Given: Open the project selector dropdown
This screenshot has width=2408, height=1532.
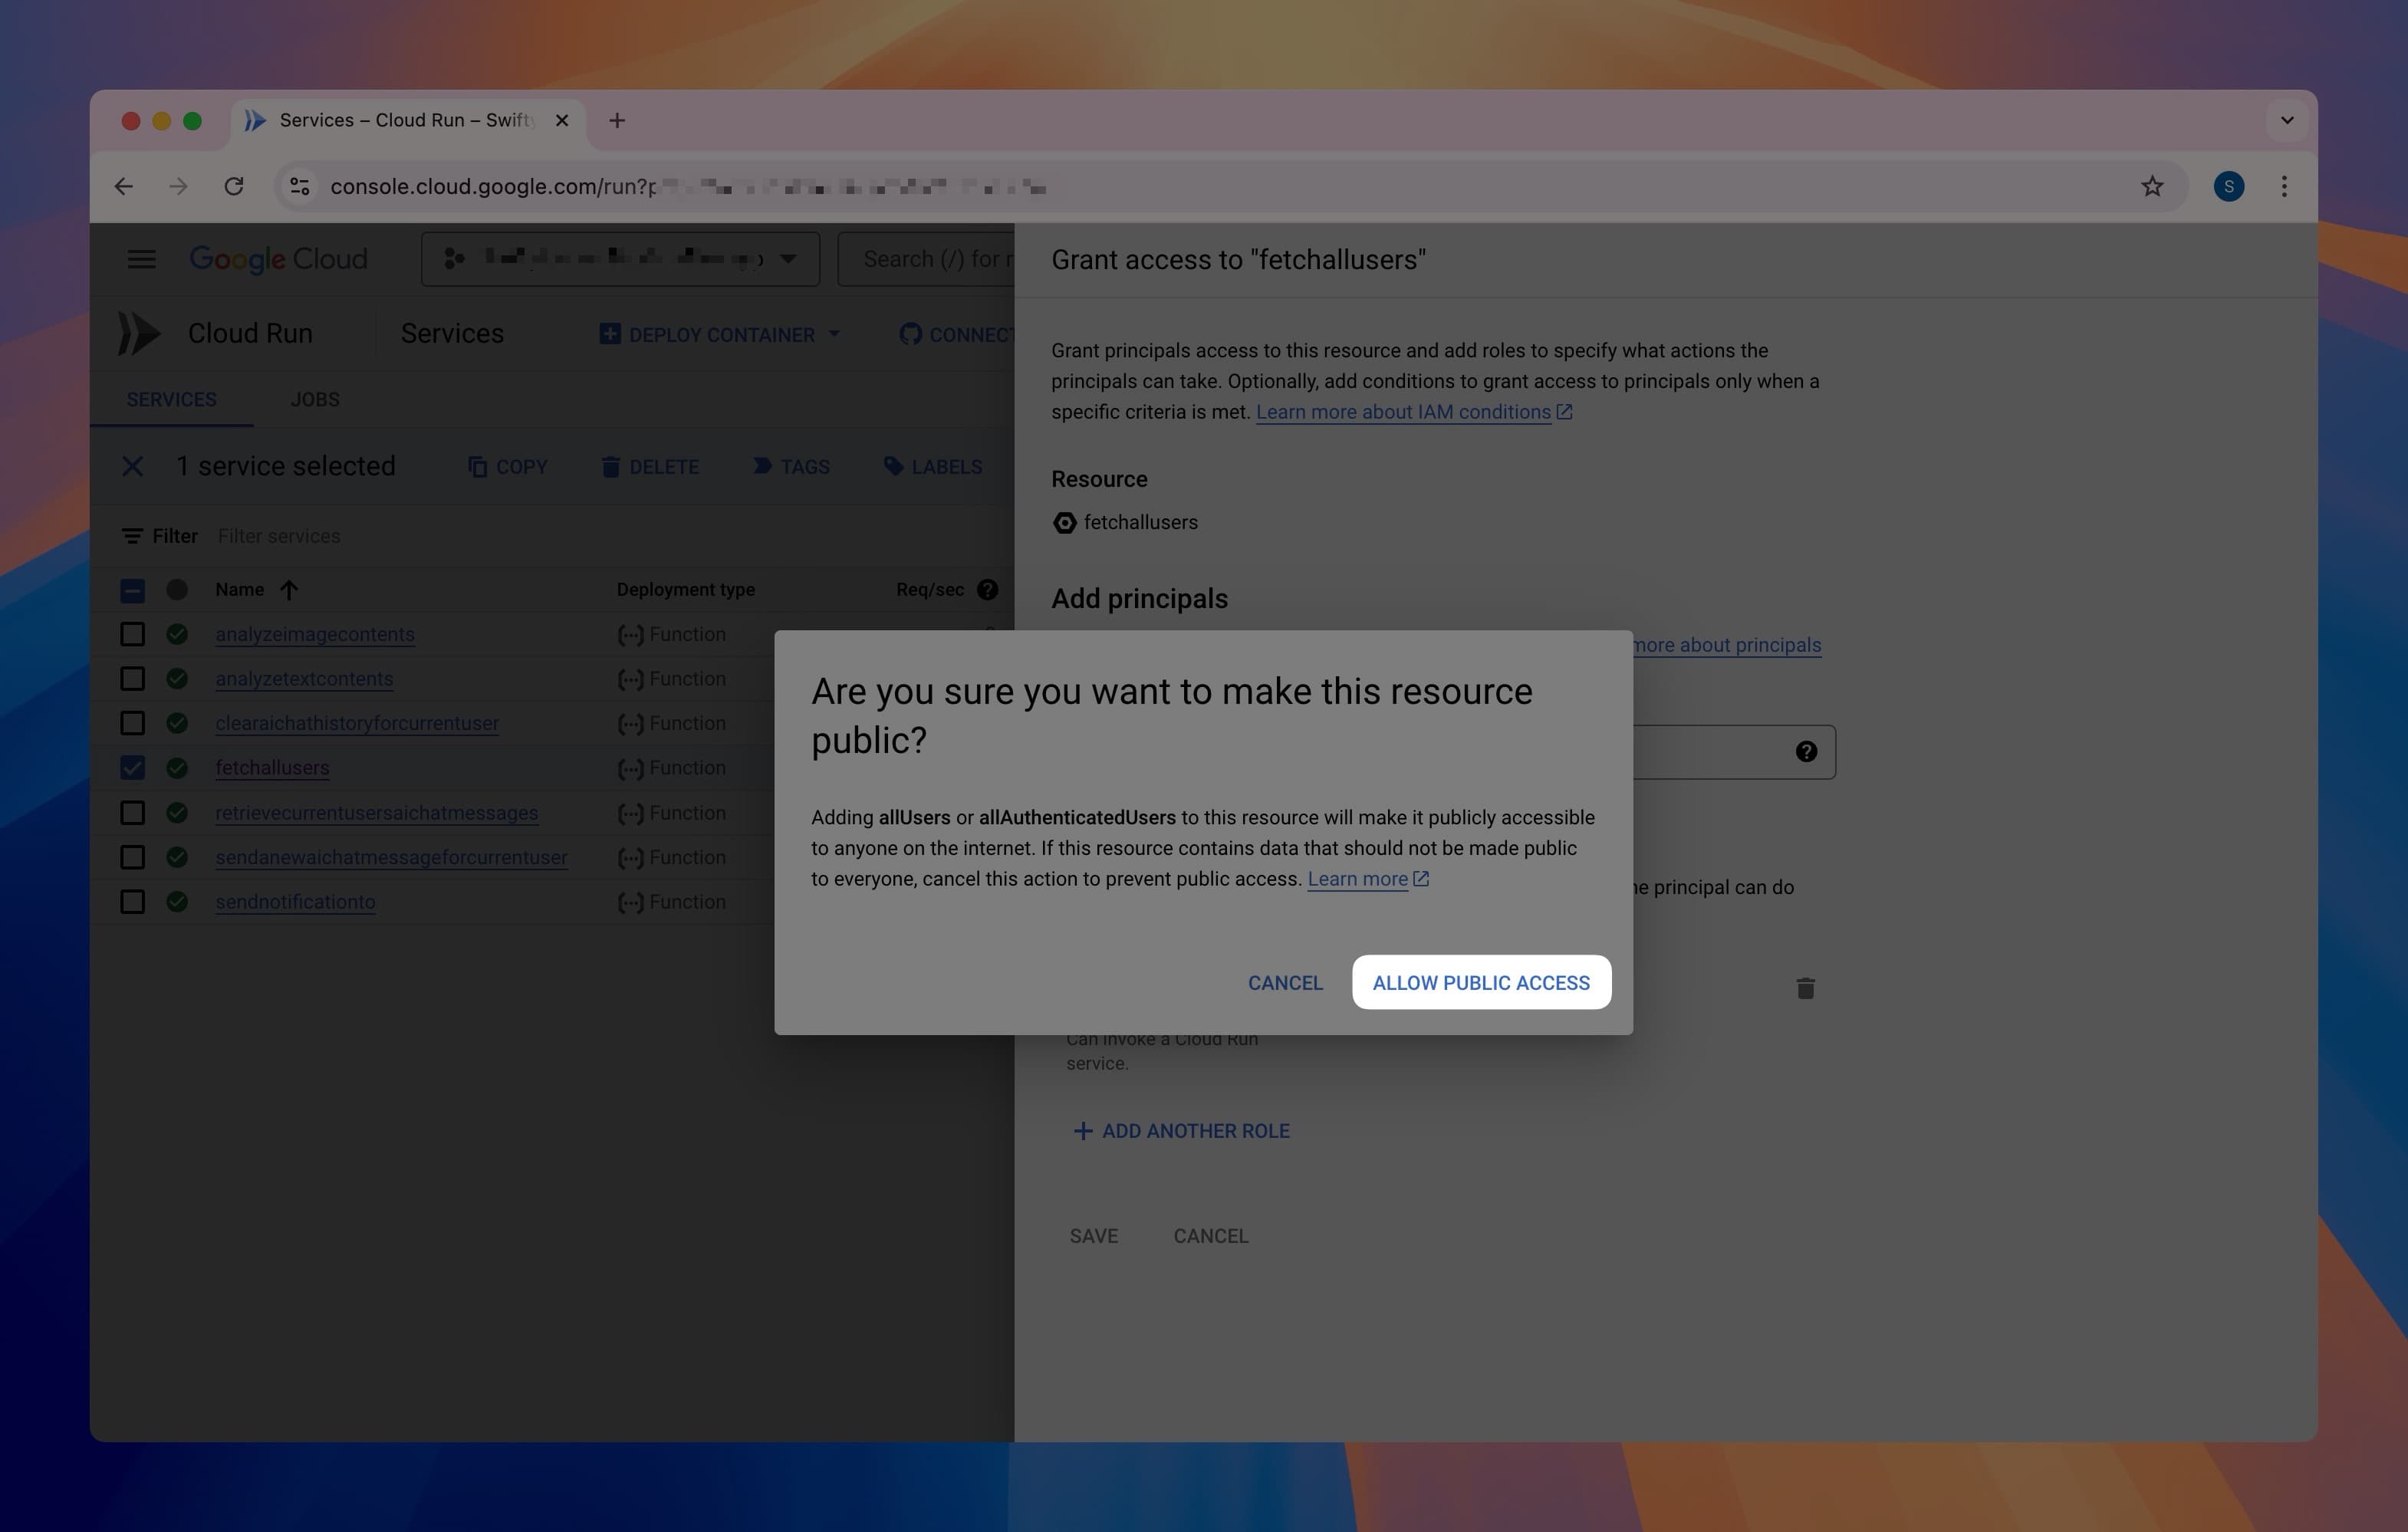Looking at the screenshot, I should 620,259.
